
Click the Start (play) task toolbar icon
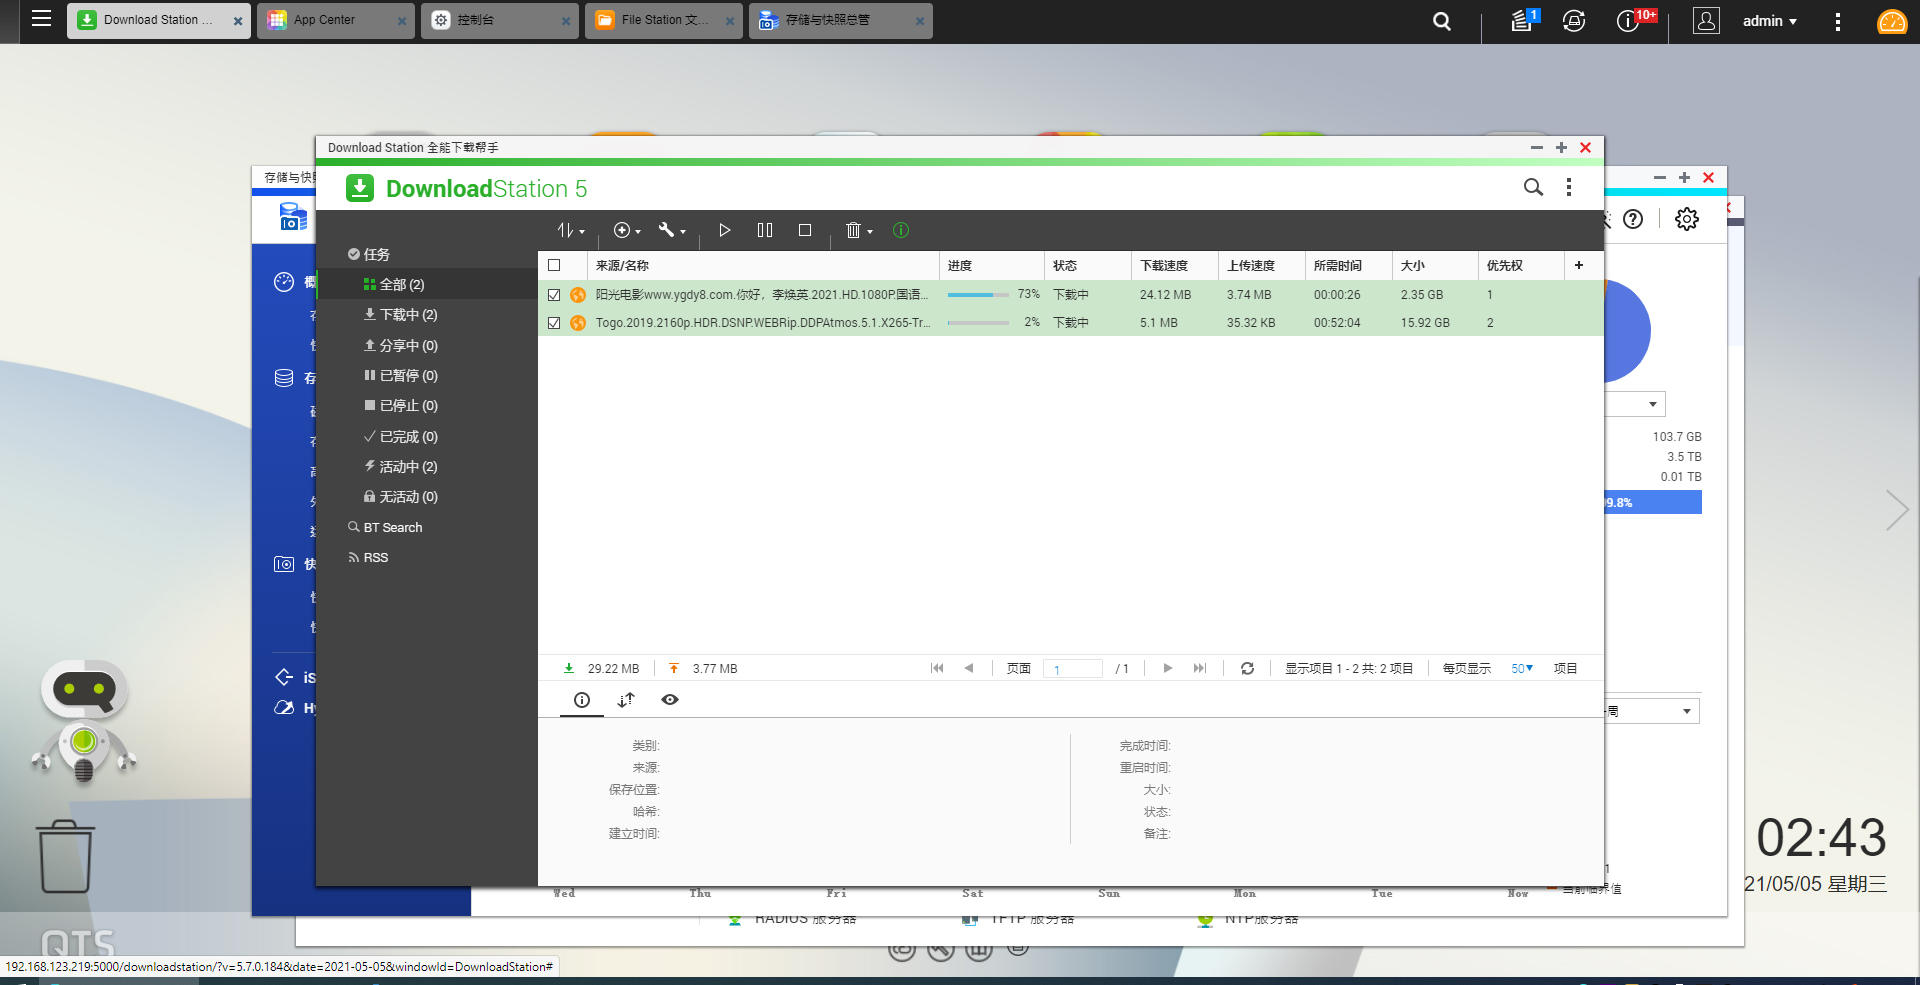(725, 230)
